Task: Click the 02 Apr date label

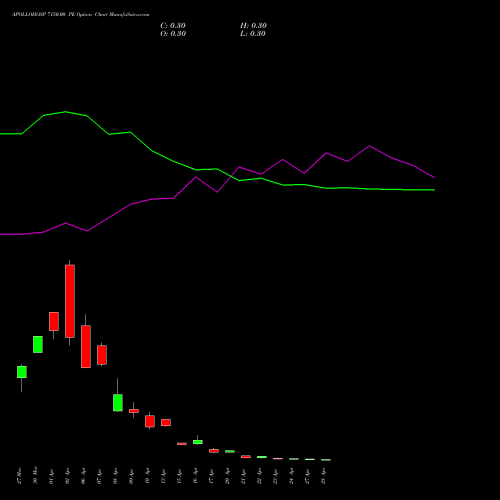Action: pyautogui.click(x=67, y=476)
